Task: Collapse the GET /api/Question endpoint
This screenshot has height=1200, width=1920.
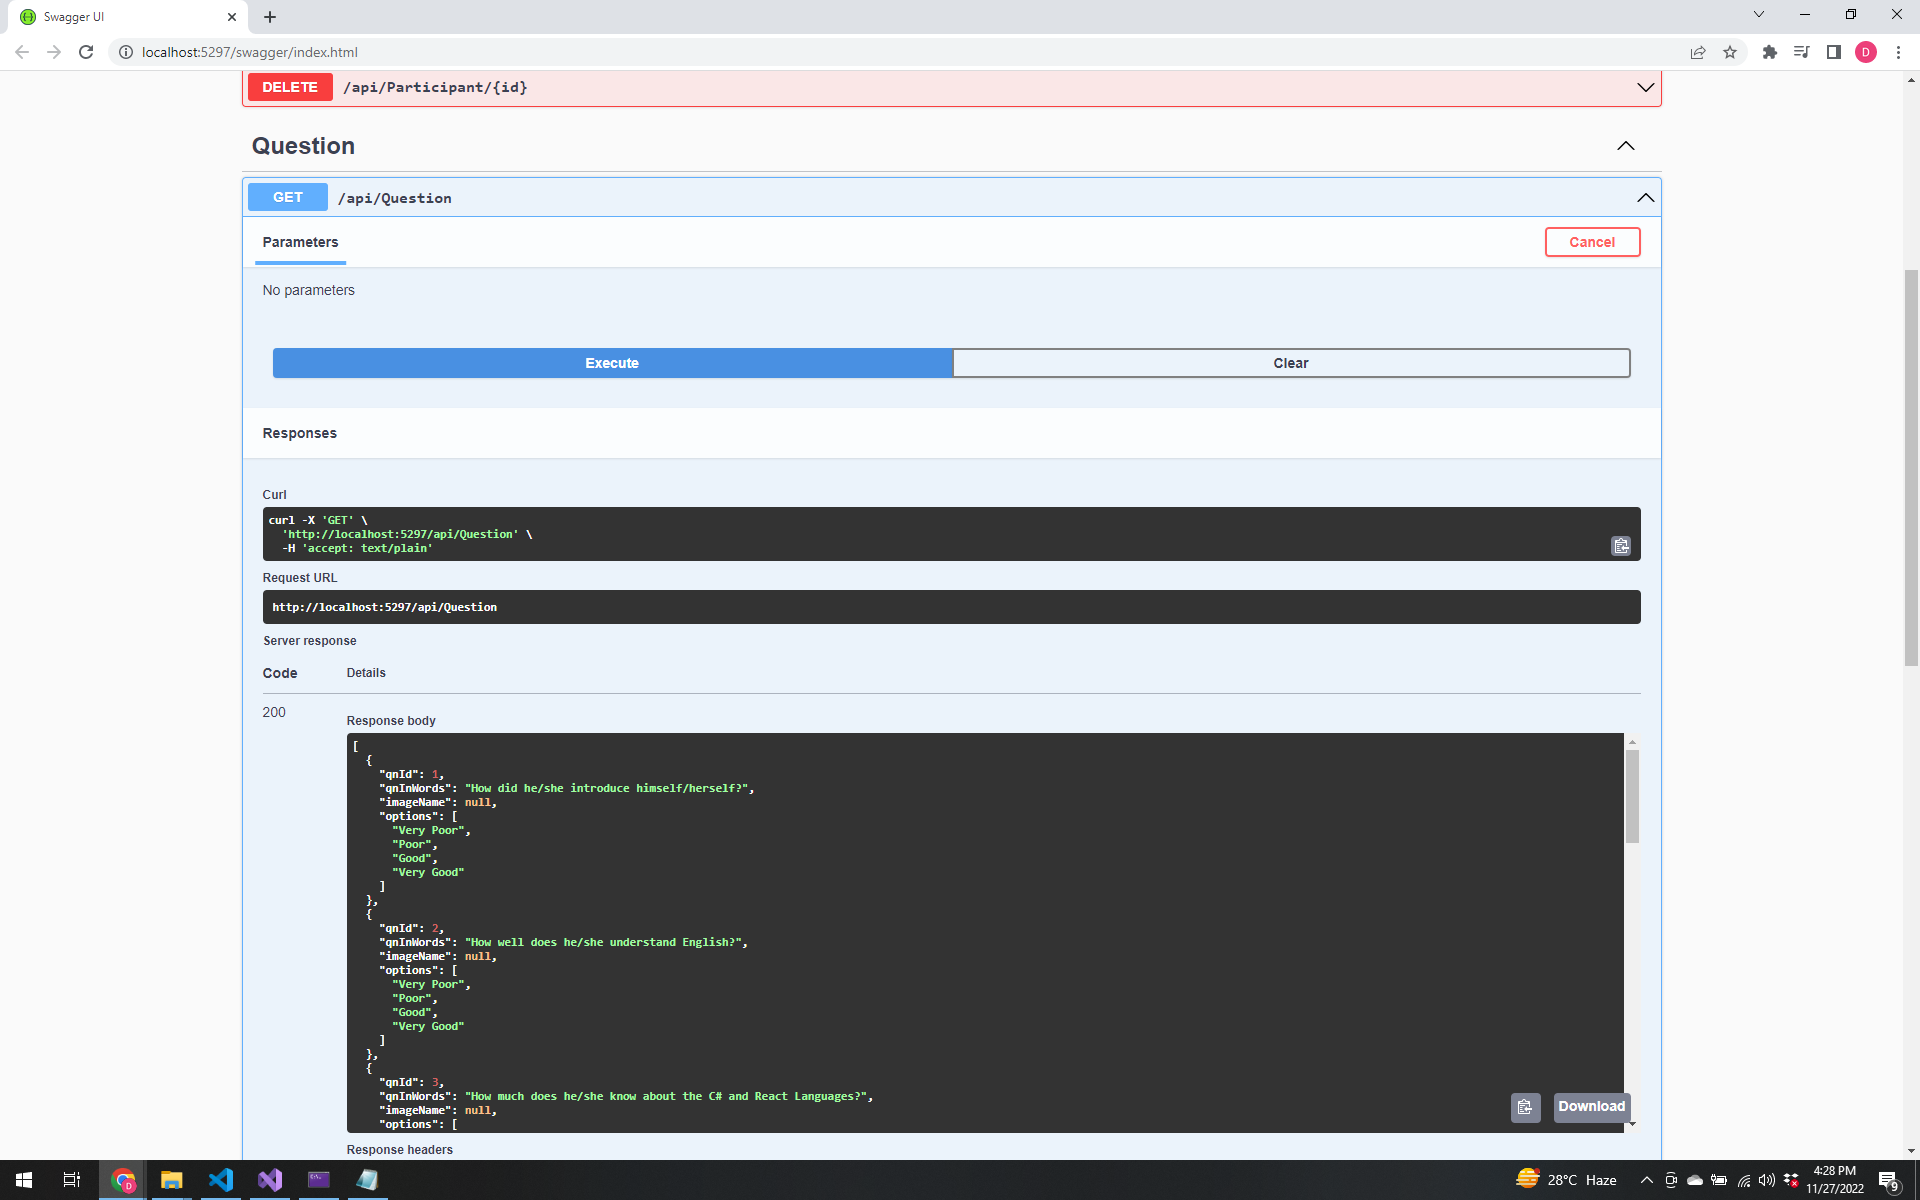Action: coord(1645,197)
